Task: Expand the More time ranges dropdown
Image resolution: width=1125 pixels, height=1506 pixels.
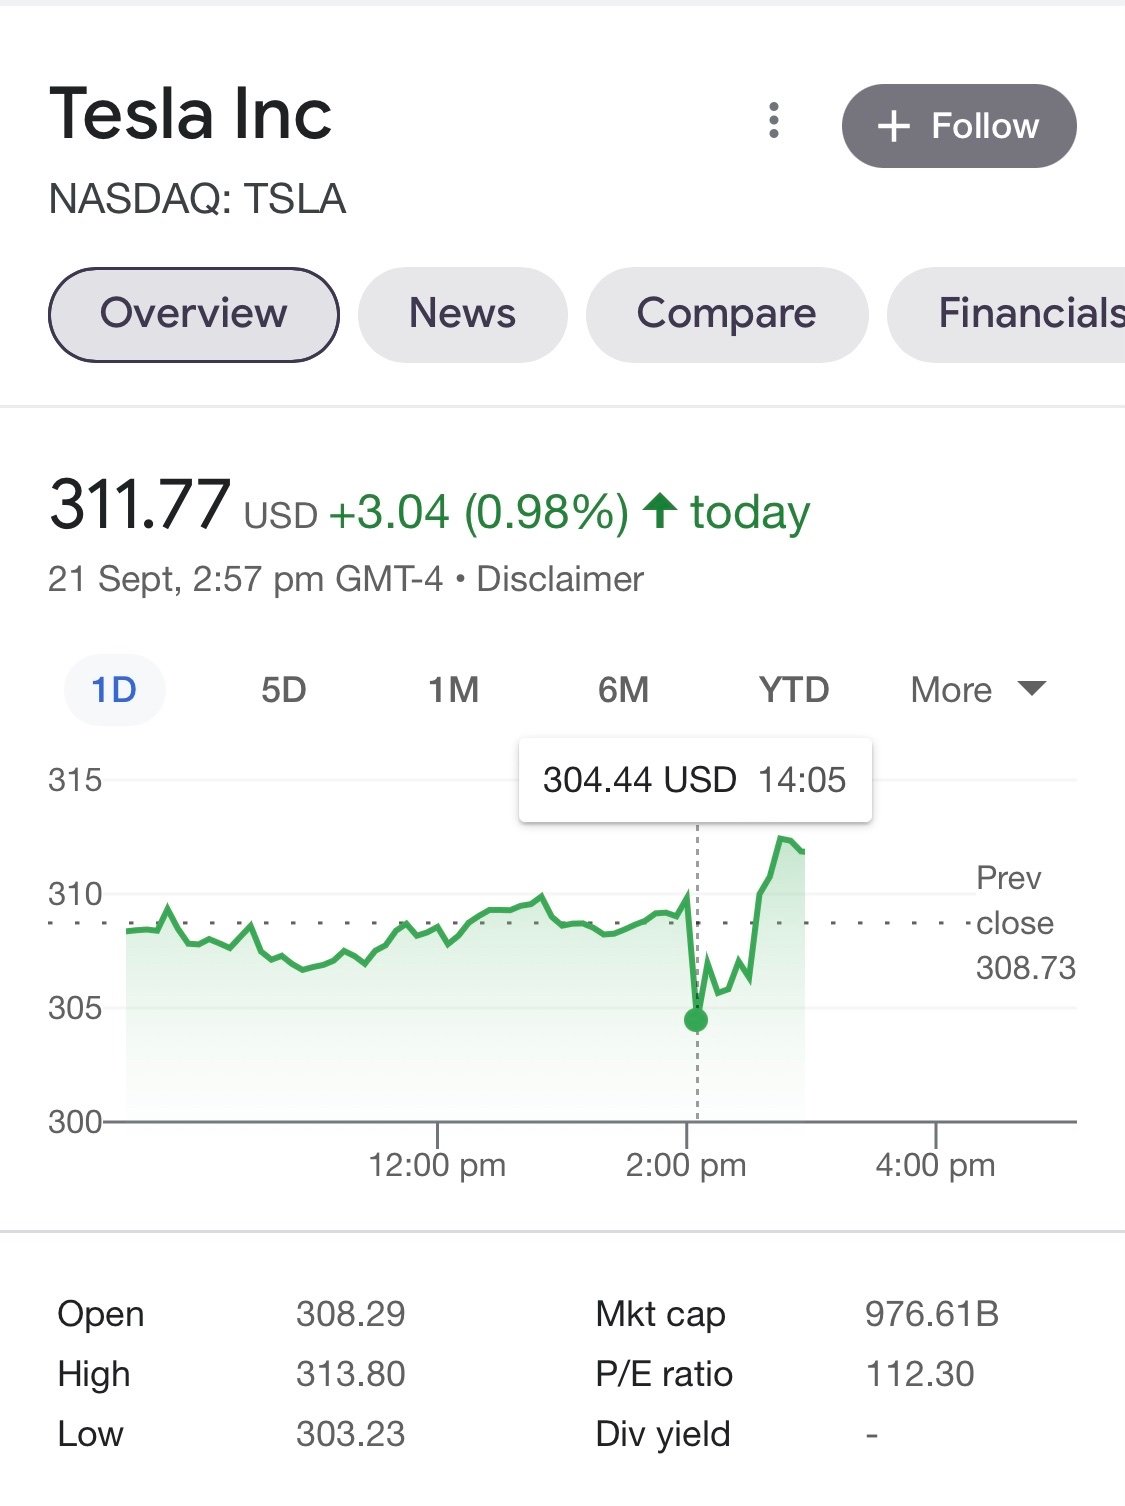Action: point(977,690)
